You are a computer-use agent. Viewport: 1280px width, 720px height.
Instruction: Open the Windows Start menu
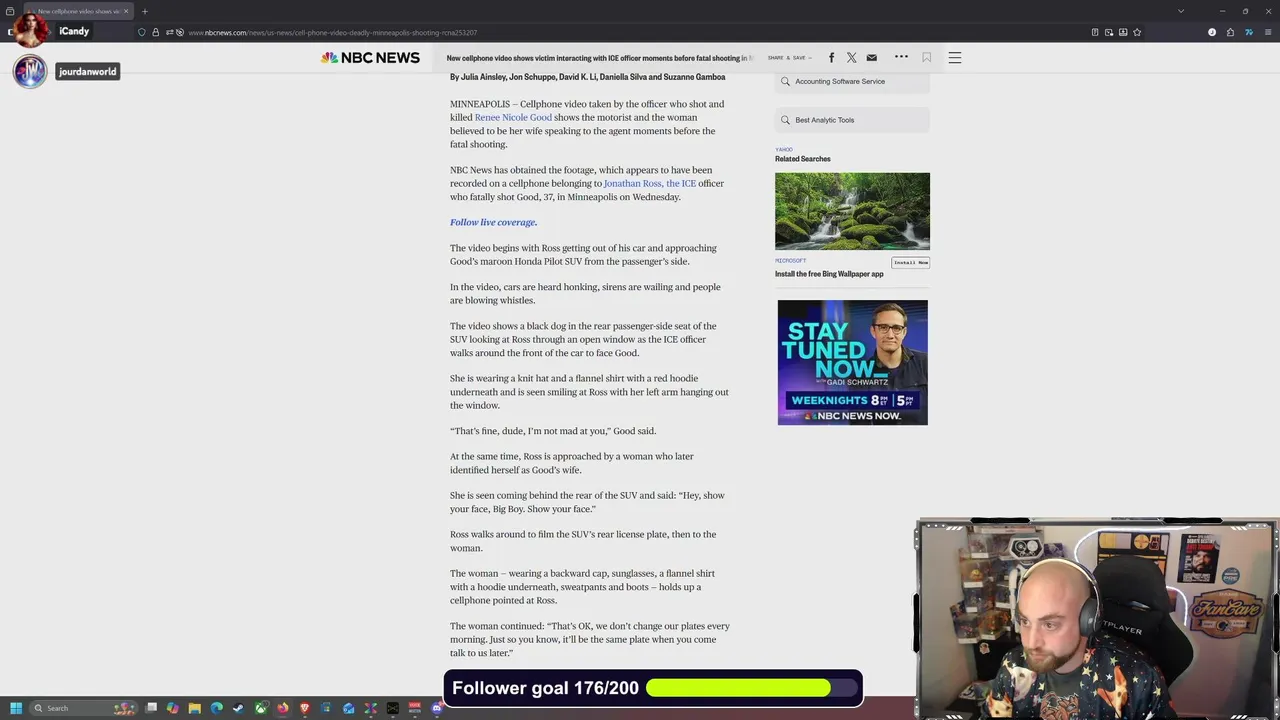click(16, 708)
